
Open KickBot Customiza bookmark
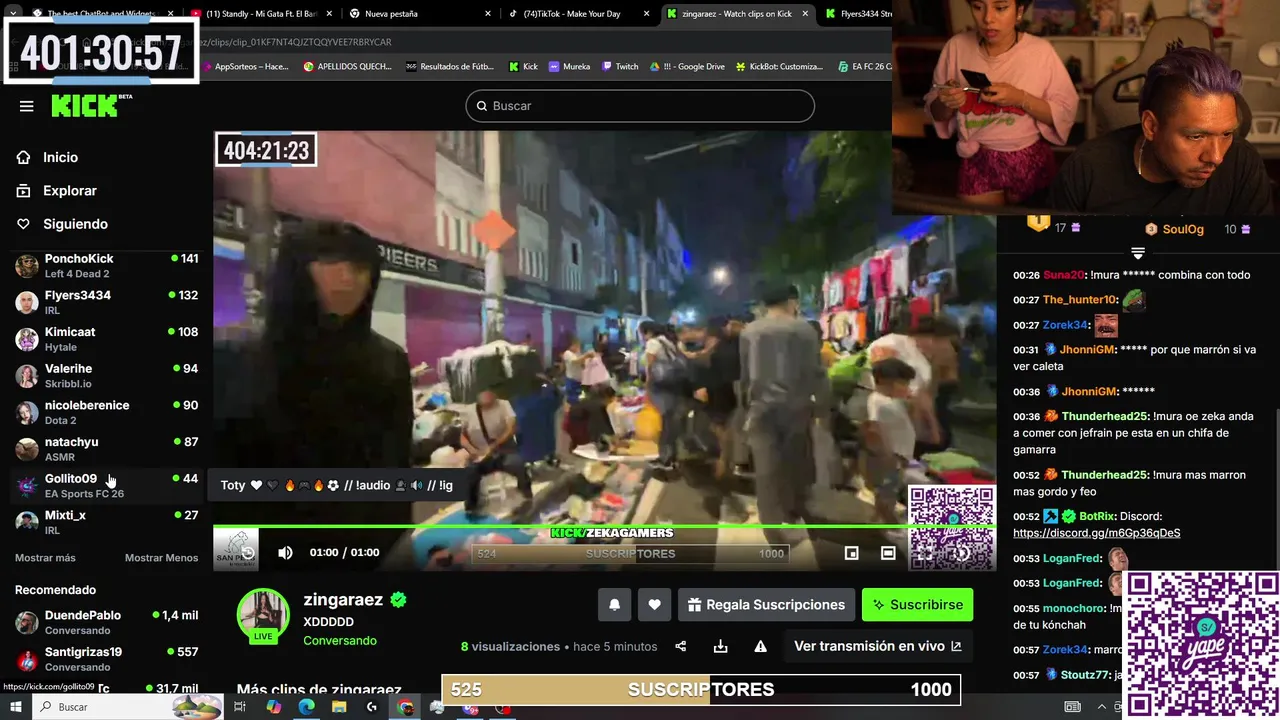click(x=779, y=66)
